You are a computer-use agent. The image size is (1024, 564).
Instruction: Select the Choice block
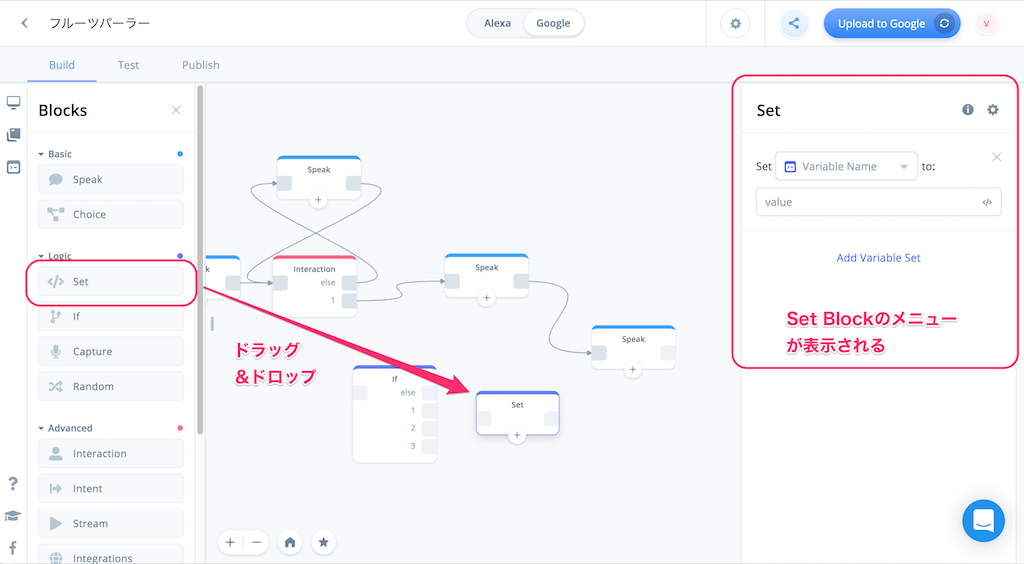[x=110, y=214]
